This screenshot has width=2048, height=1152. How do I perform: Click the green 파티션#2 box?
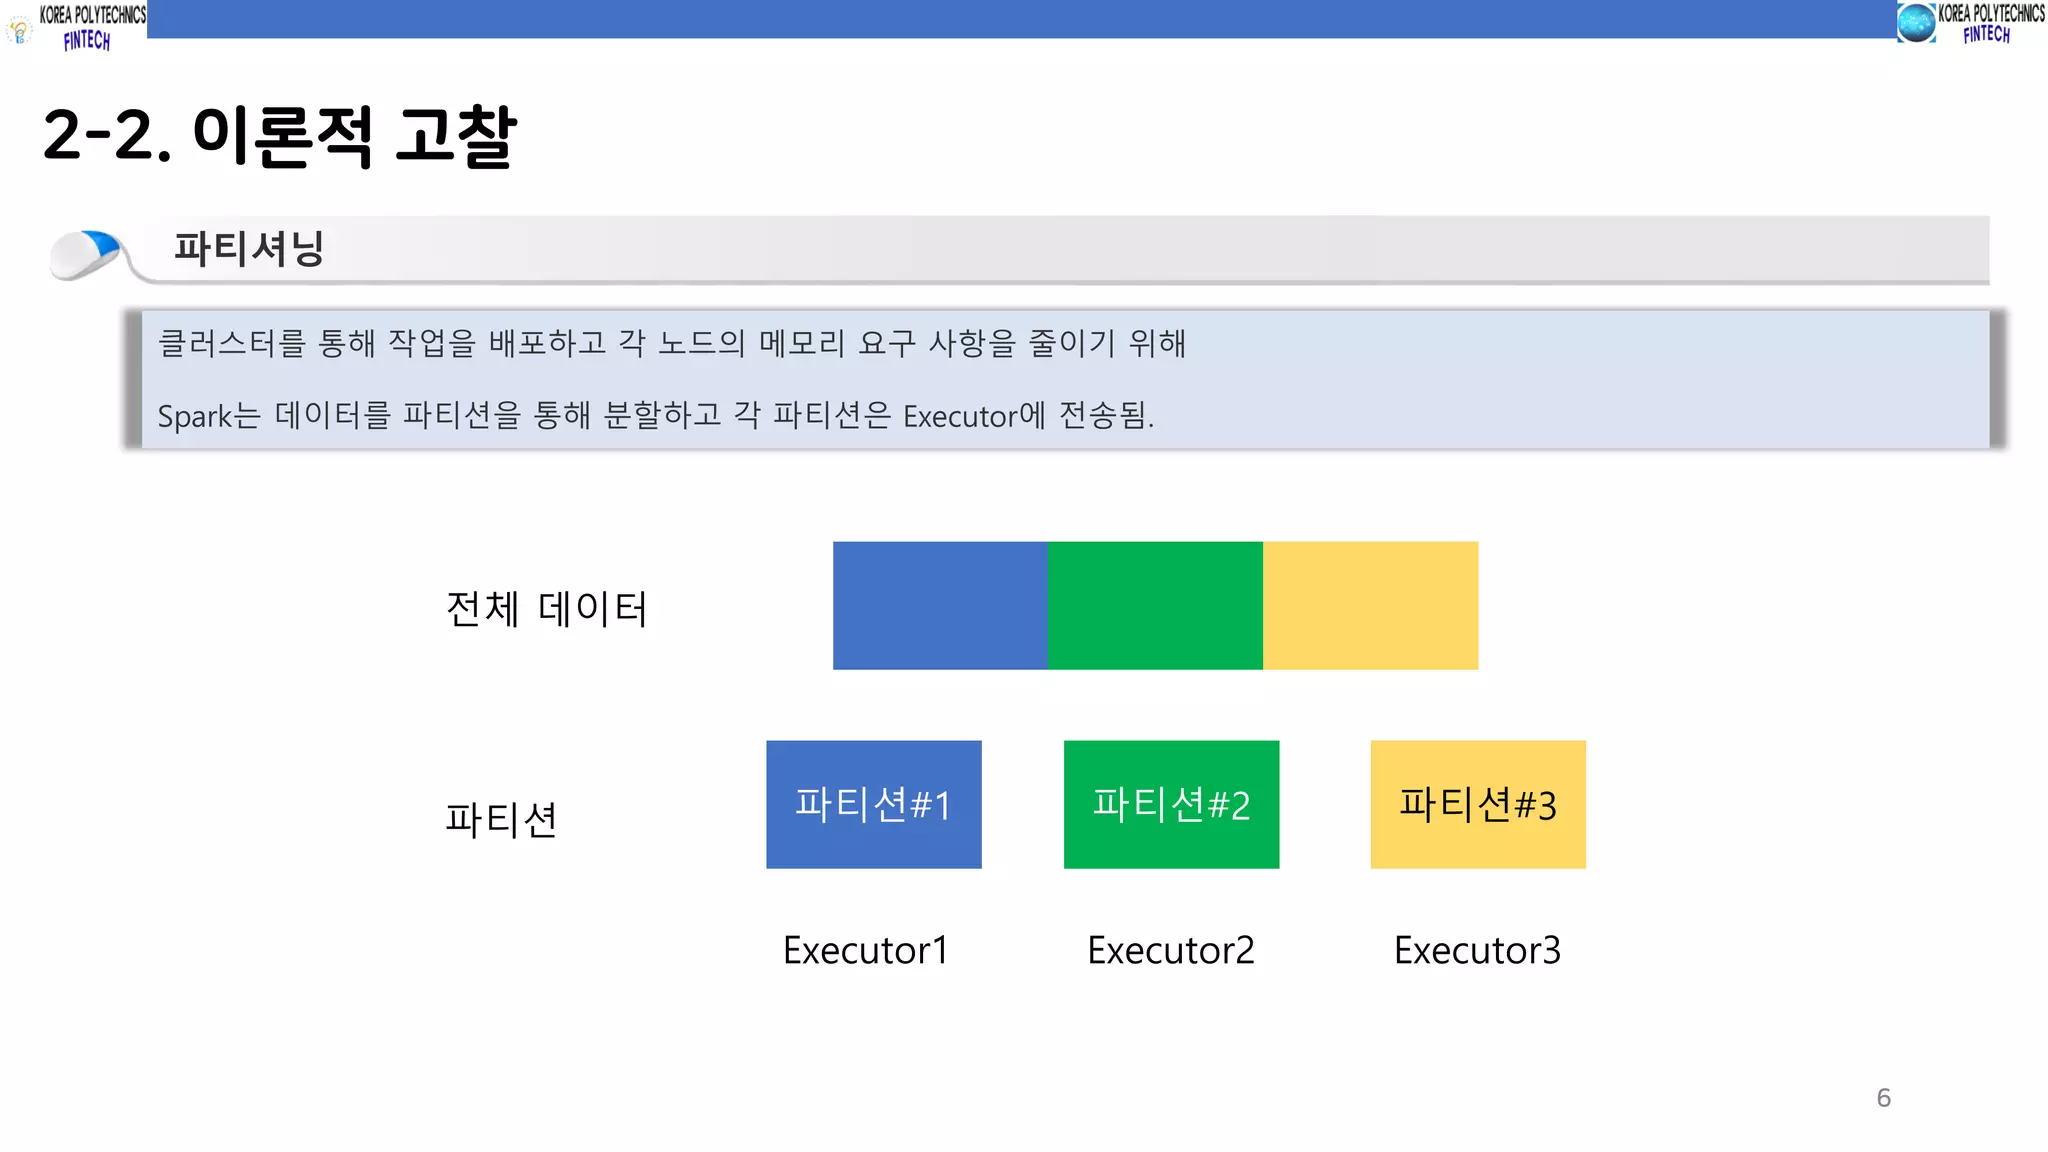tap(1171, 804)
